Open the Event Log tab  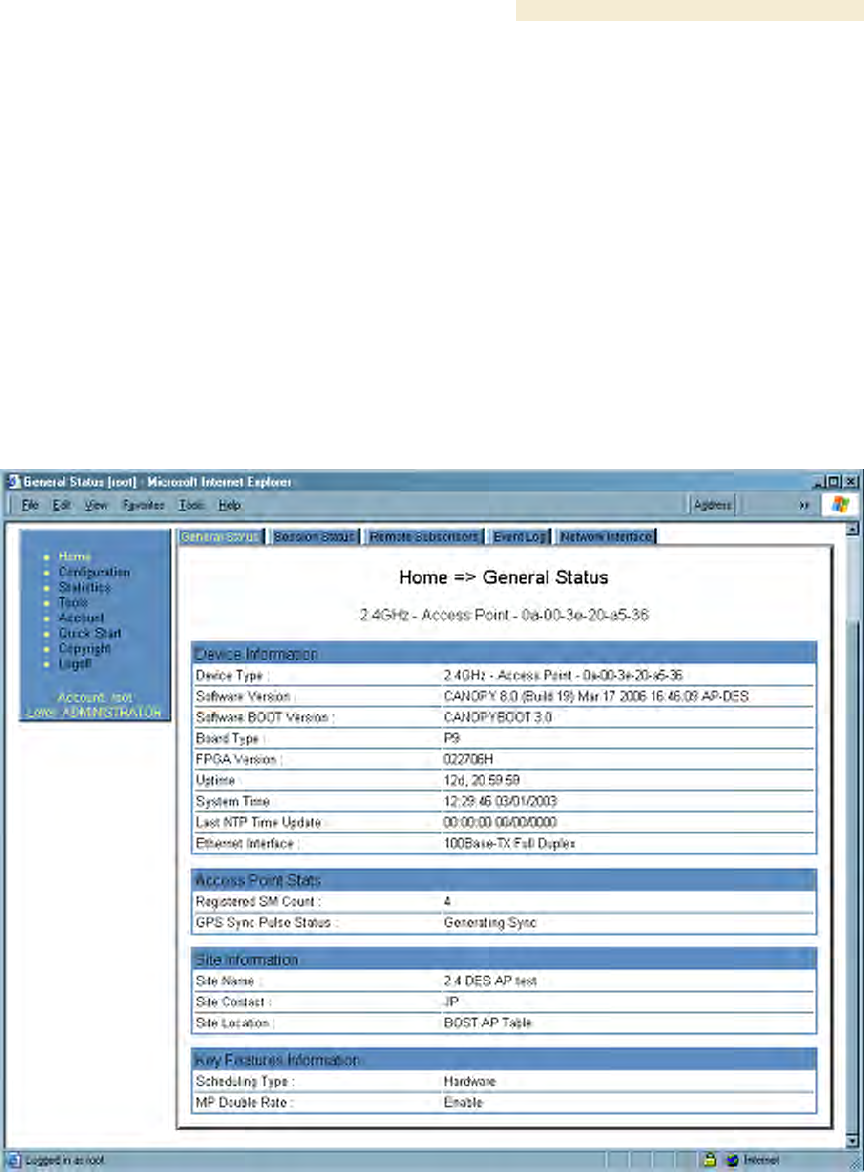519,537
